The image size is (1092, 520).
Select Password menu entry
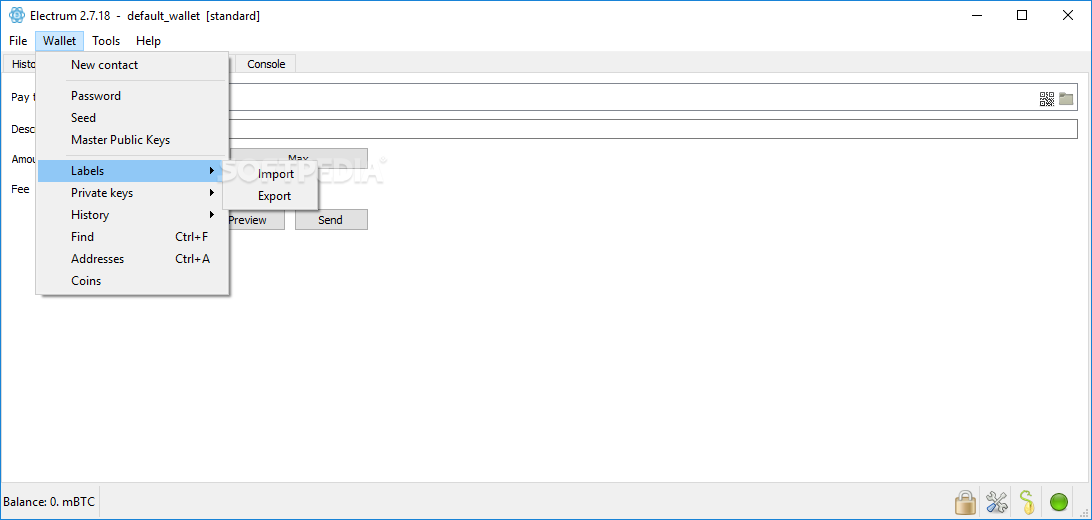(132, 96)
